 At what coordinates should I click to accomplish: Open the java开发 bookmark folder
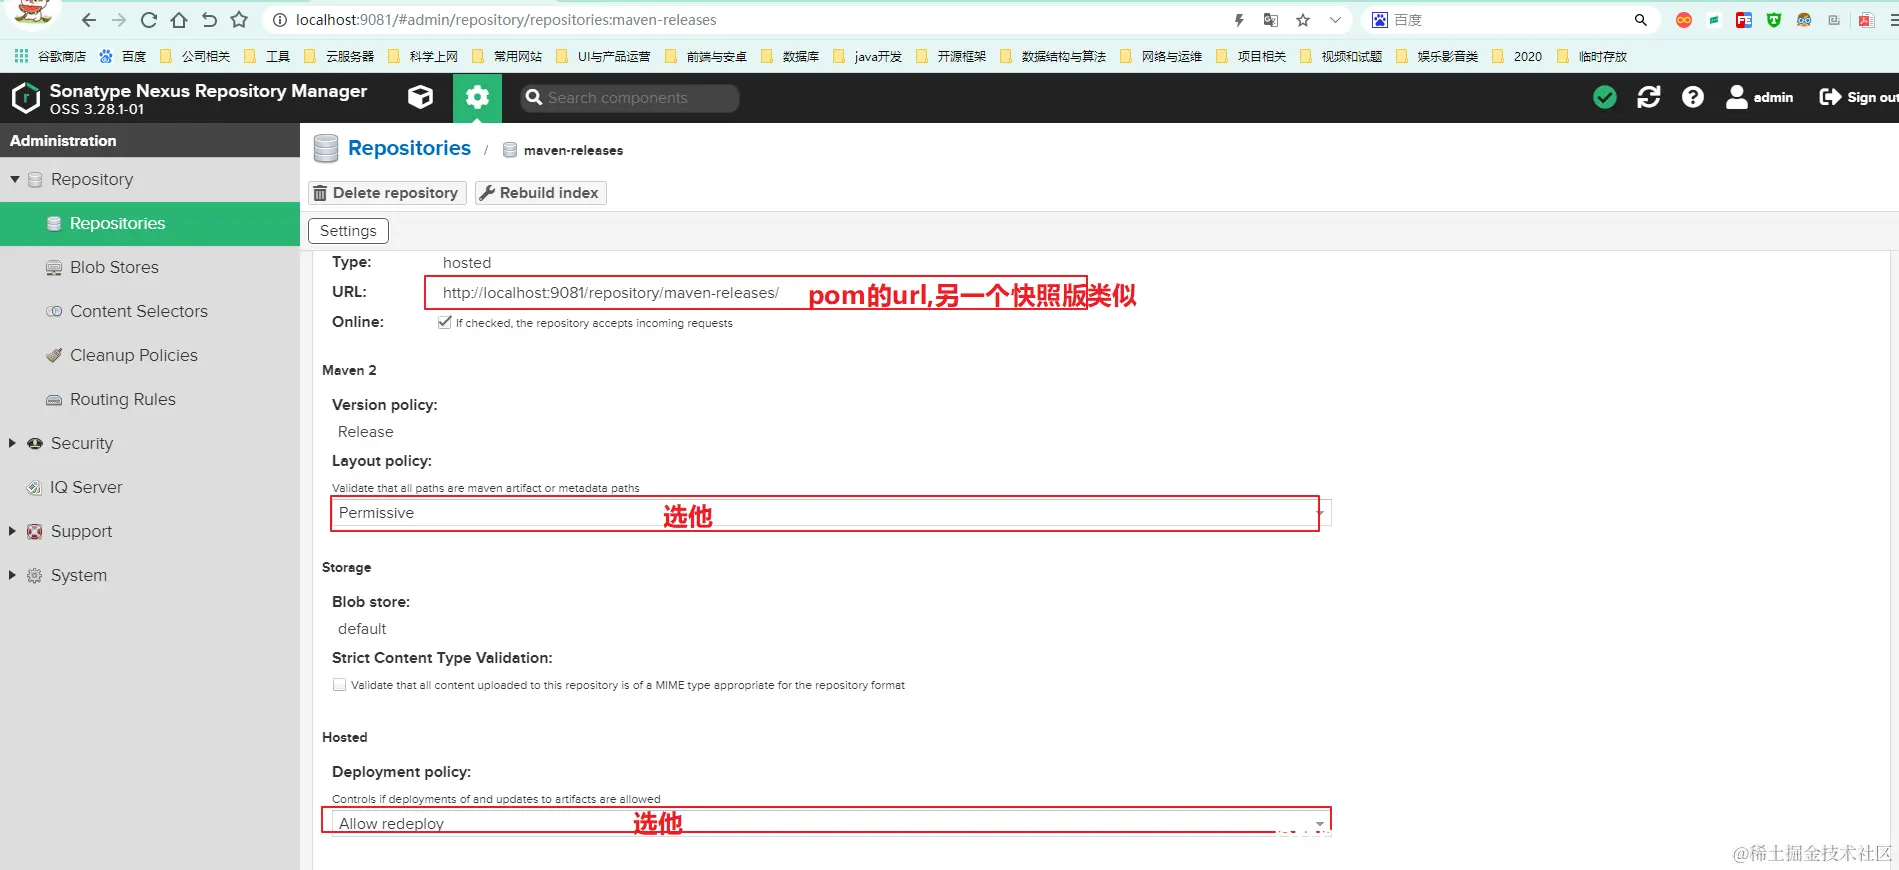pyautogui.click(x=867, y=56)
